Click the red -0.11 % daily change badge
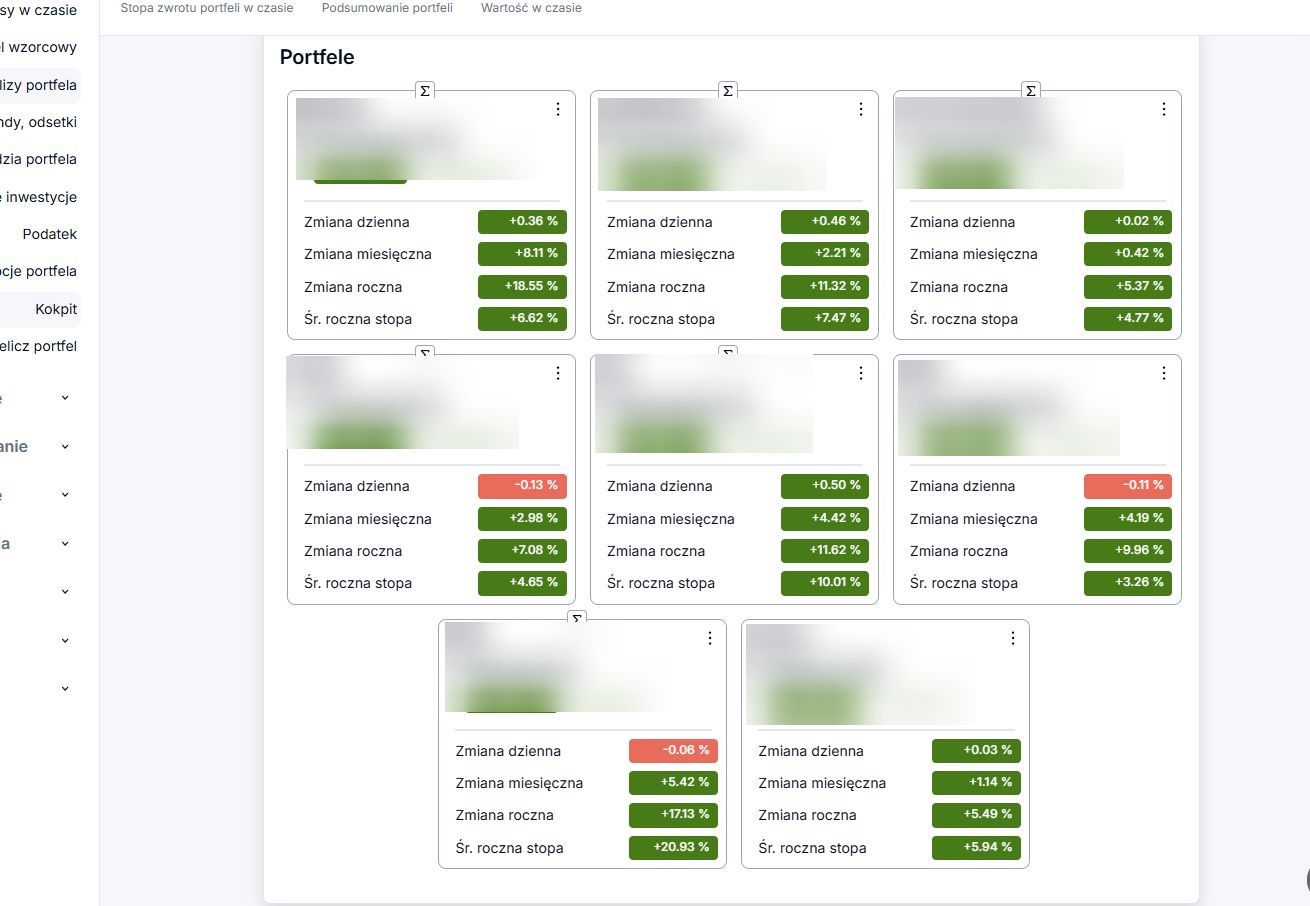1310x906 pixels. click(1127, 486)
